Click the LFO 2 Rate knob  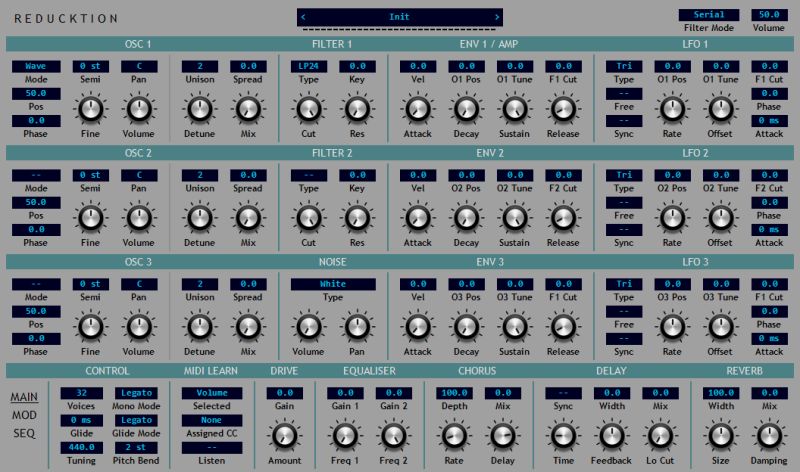(x=672, y=218)
